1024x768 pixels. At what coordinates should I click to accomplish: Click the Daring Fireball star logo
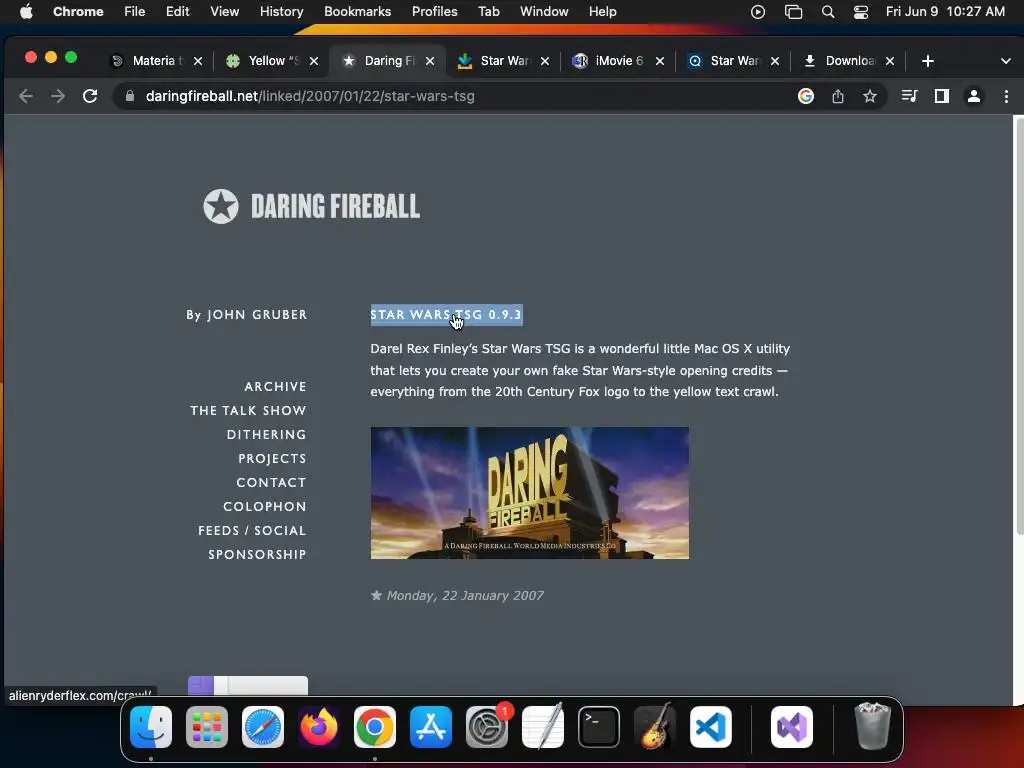[x=221, y=206]
